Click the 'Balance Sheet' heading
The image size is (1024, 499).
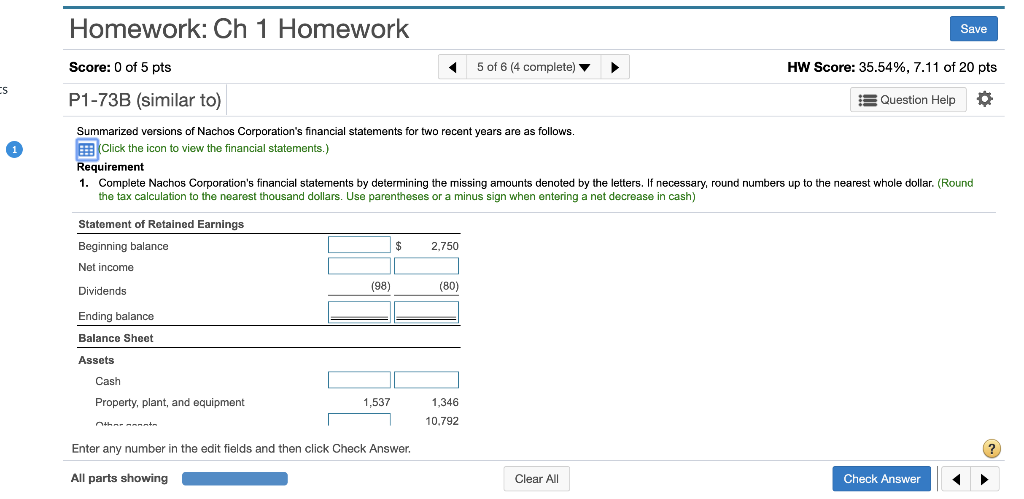(x=116, y=338)
